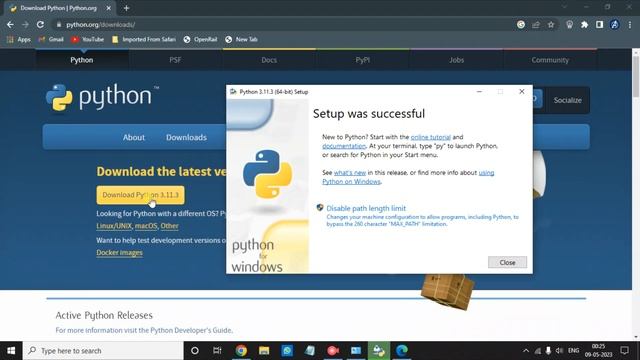Select the PSF top navigation tab
This screenshot has width=640, height=360.
point(175,60)
